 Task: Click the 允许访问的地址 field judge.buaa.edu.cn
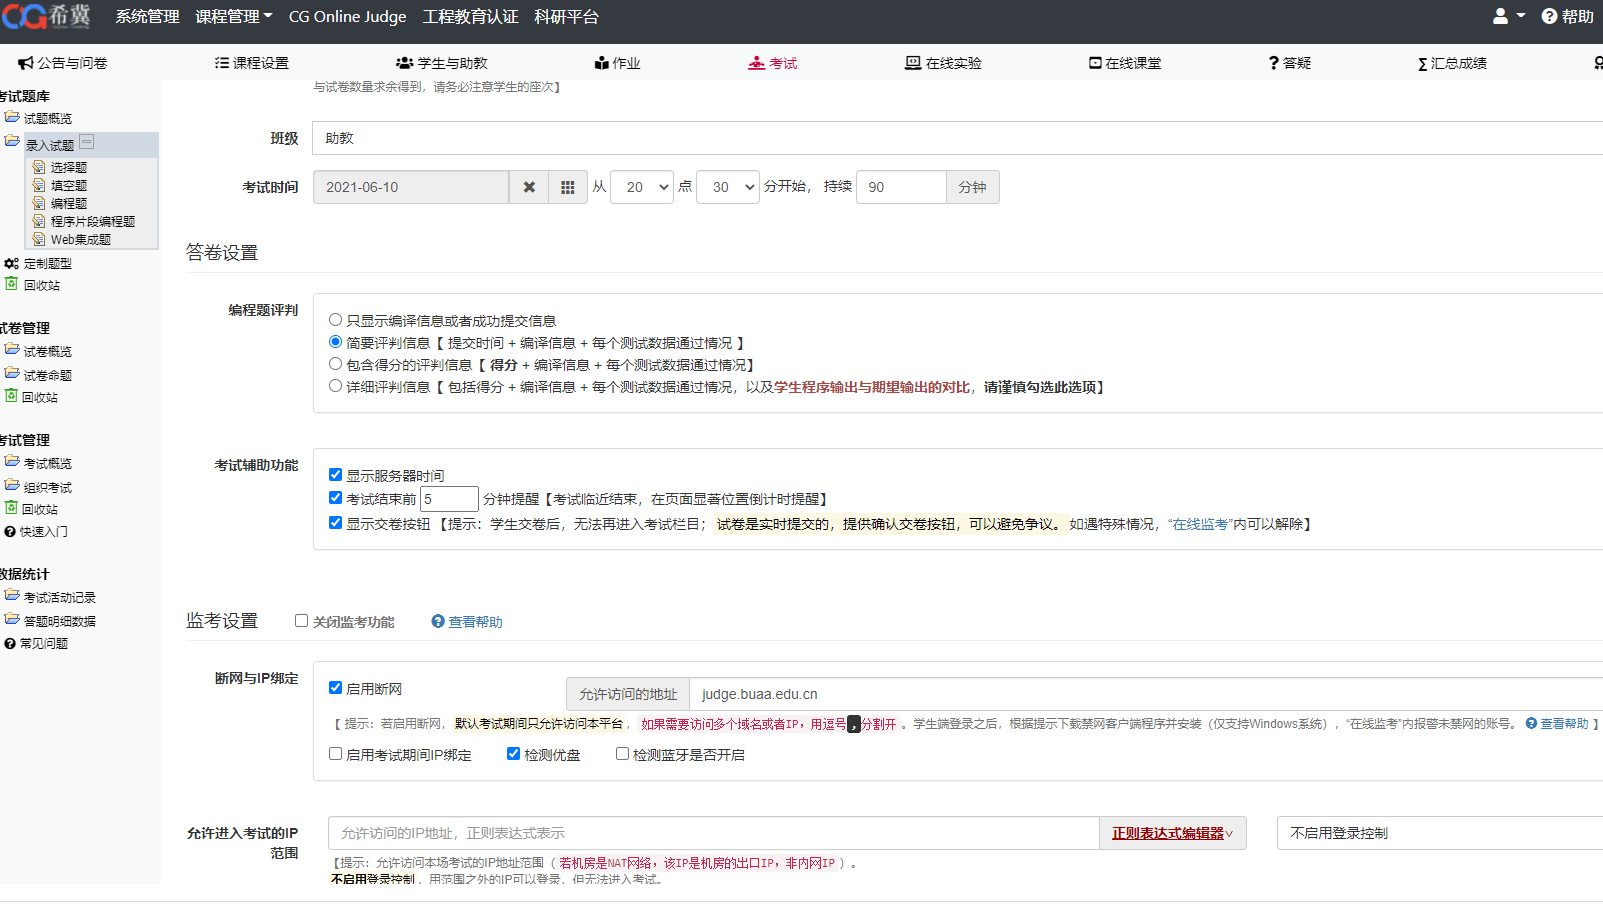coord(1146,694)
